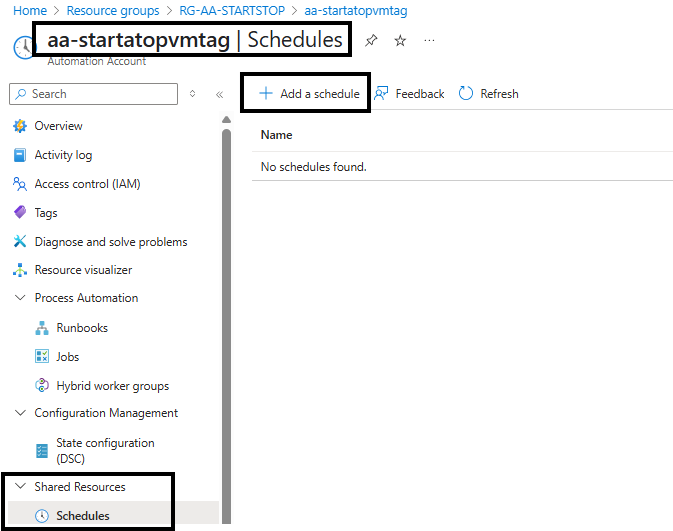The image size is (673, 531).
Task: Select Hybrid worker groups menu item
Action: (x=112, y=386)
